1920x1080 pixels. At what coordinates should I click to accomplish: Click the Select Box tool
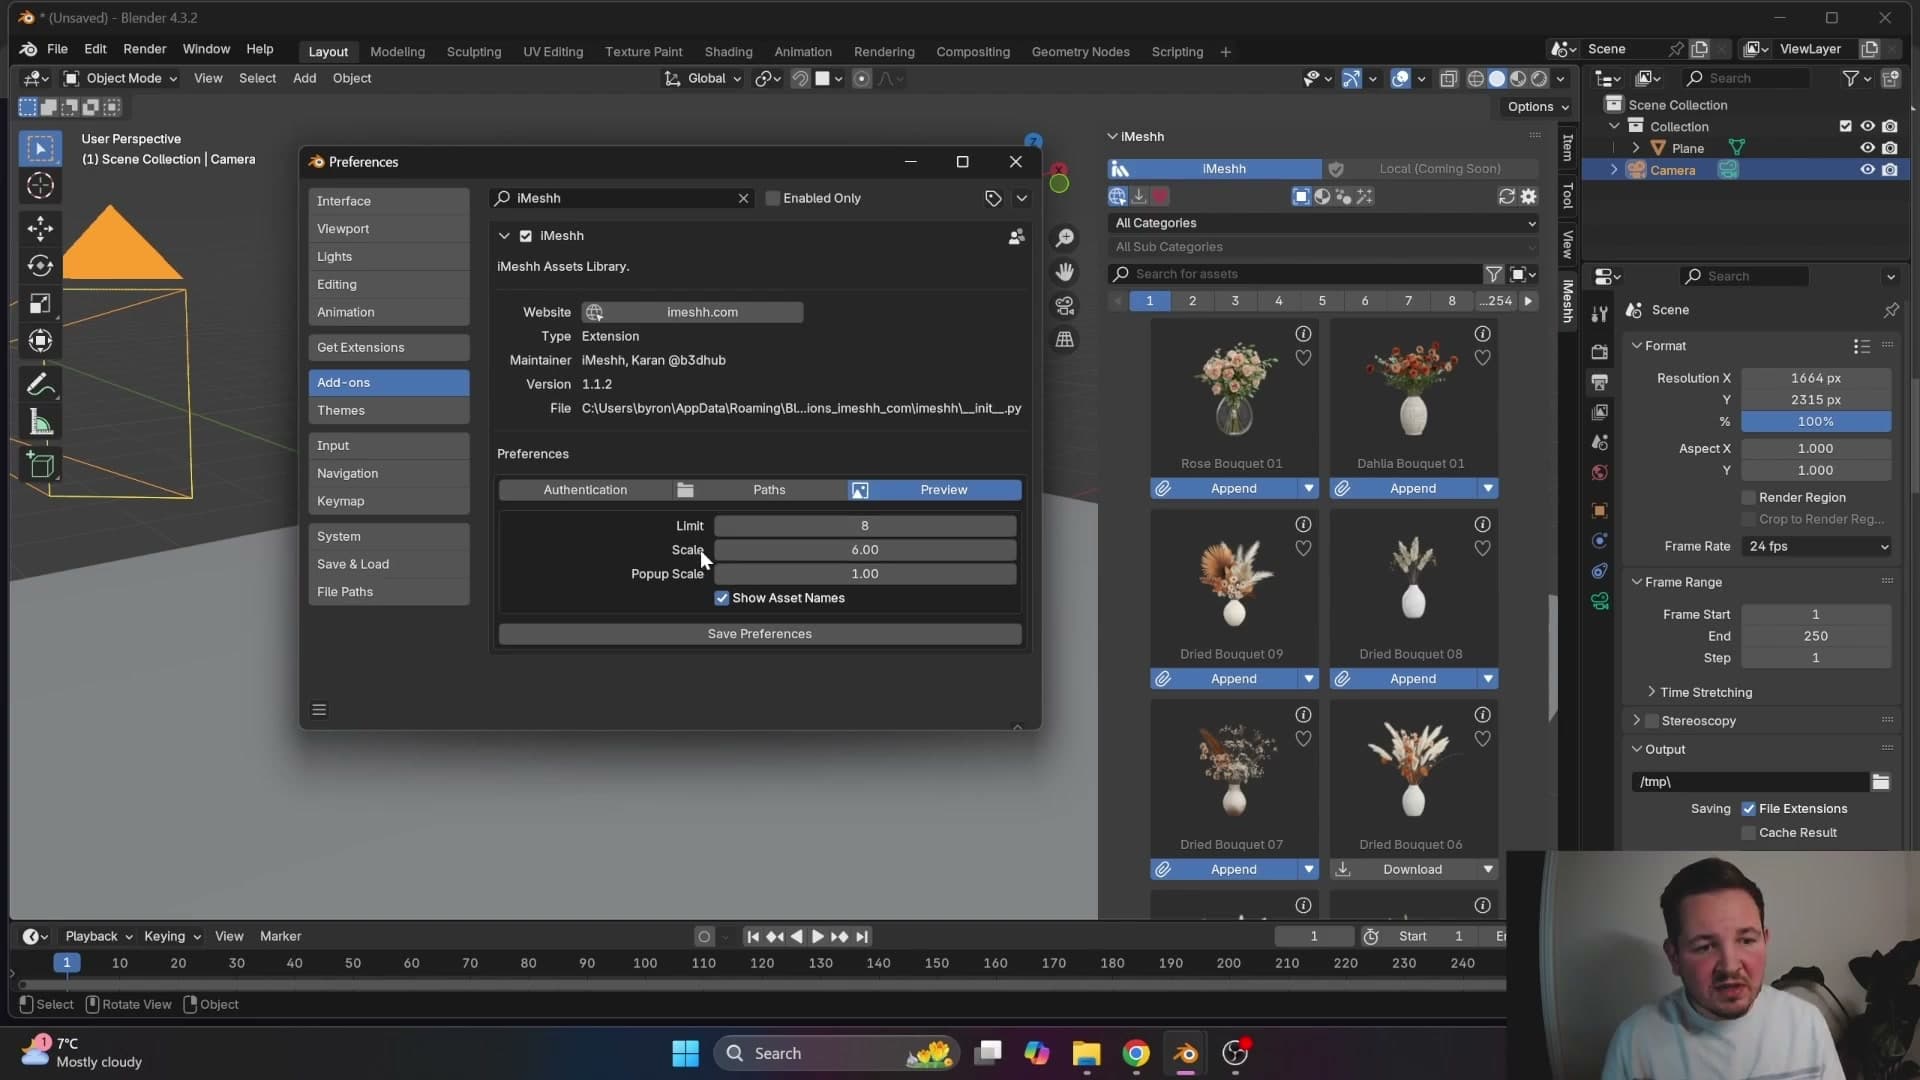click(41, 149)
